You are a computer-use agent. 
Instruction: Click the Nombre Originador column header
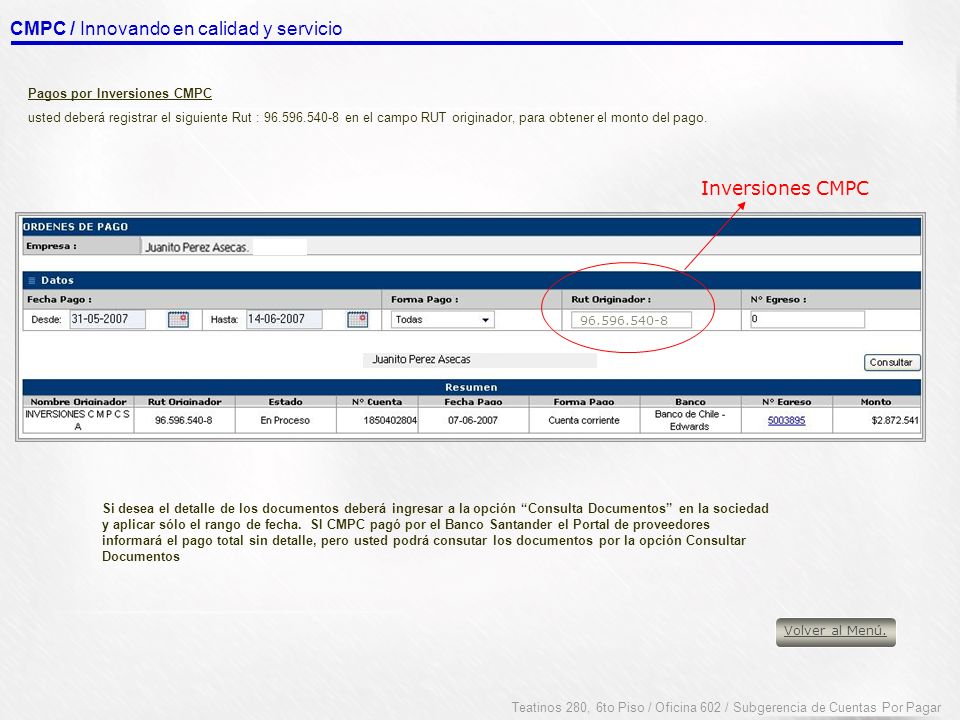(x=78, y=402)
